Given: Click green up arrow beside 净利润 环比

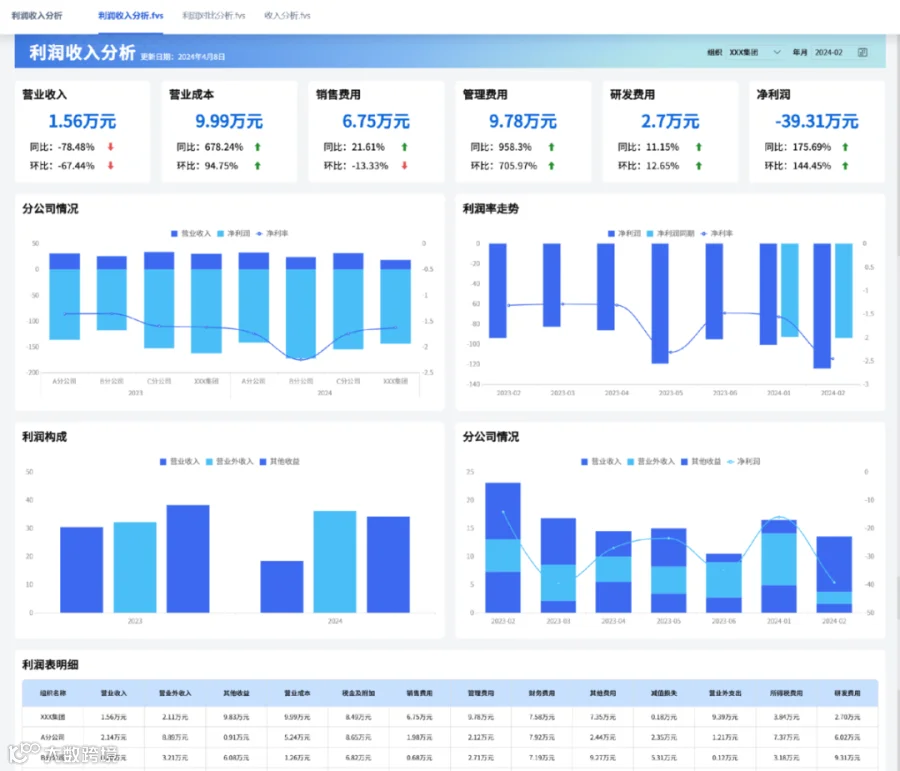Looking at the screenshot, I should 845,166.
